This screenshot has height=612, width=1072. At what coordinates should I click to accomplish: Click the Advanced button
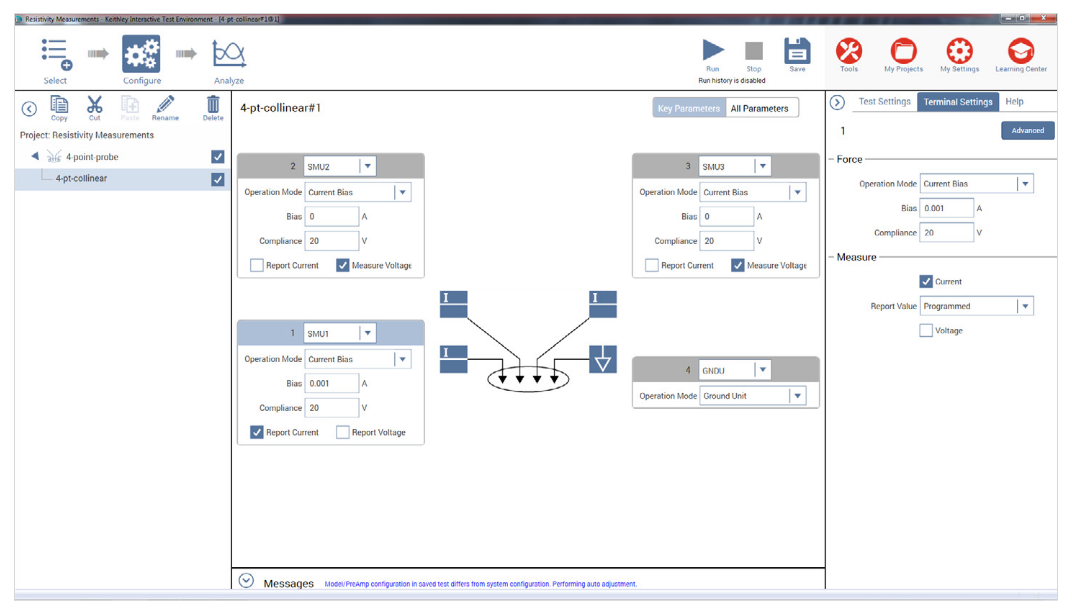[x=1027, y=130]
